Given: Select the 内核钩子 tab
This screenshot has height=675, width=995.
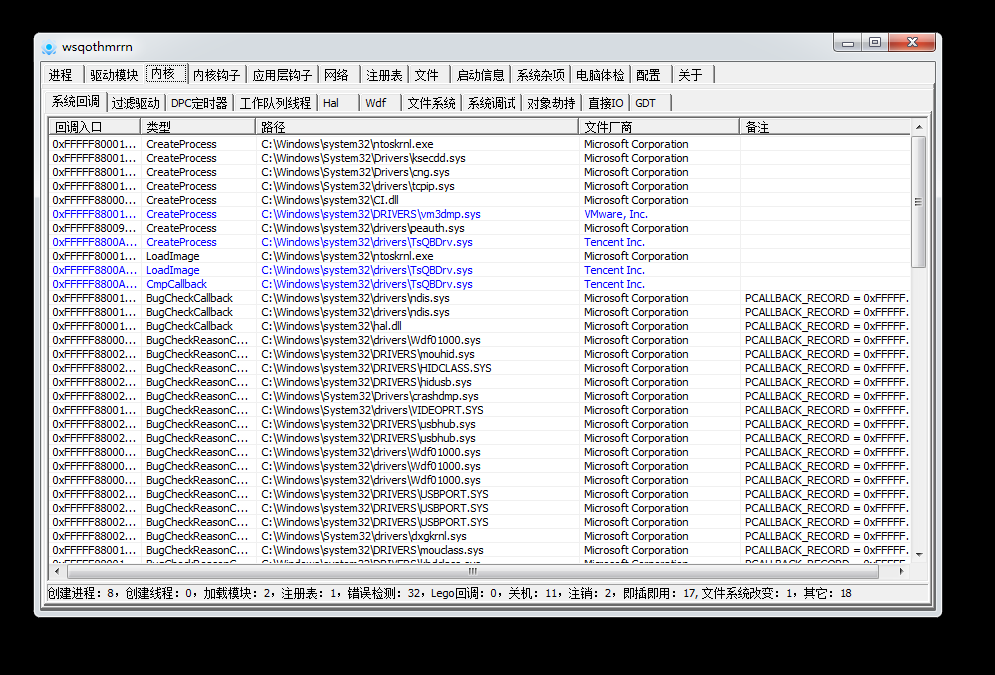Looking at the screenshot, I should pyautogui.click(x=216, y=75).
